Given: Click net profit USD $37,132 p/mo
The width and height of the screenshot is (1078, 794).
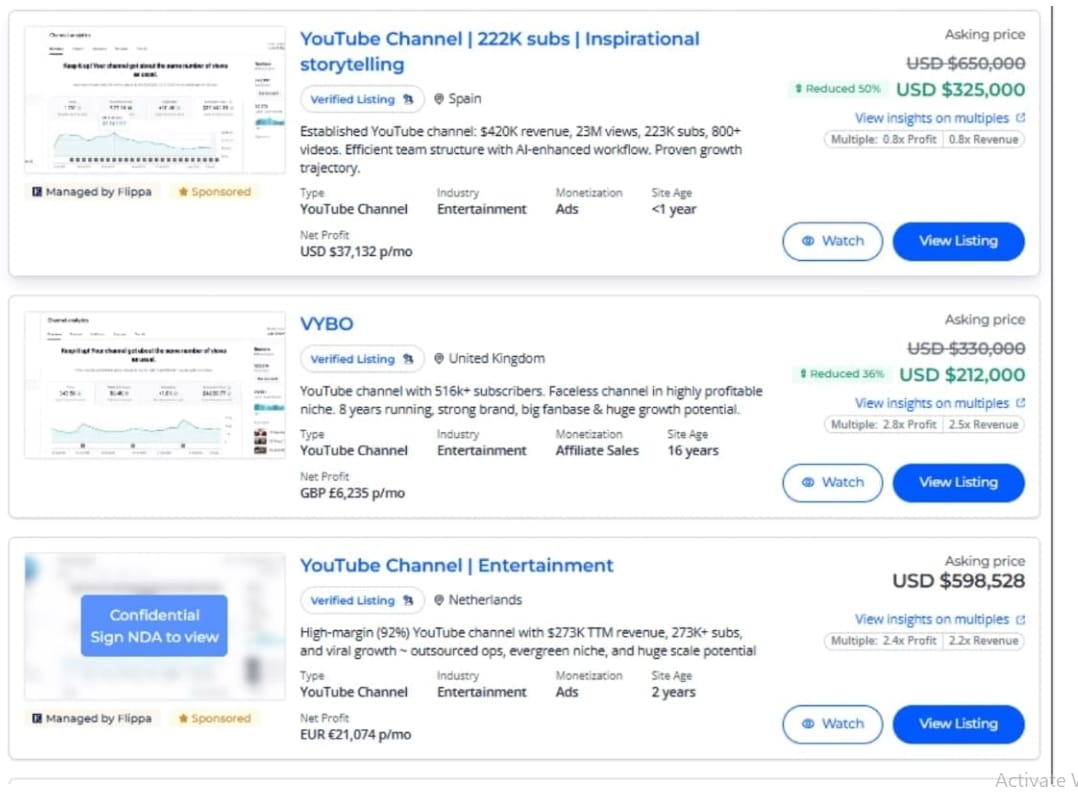Looking at the screenshot, I should 356,252.
